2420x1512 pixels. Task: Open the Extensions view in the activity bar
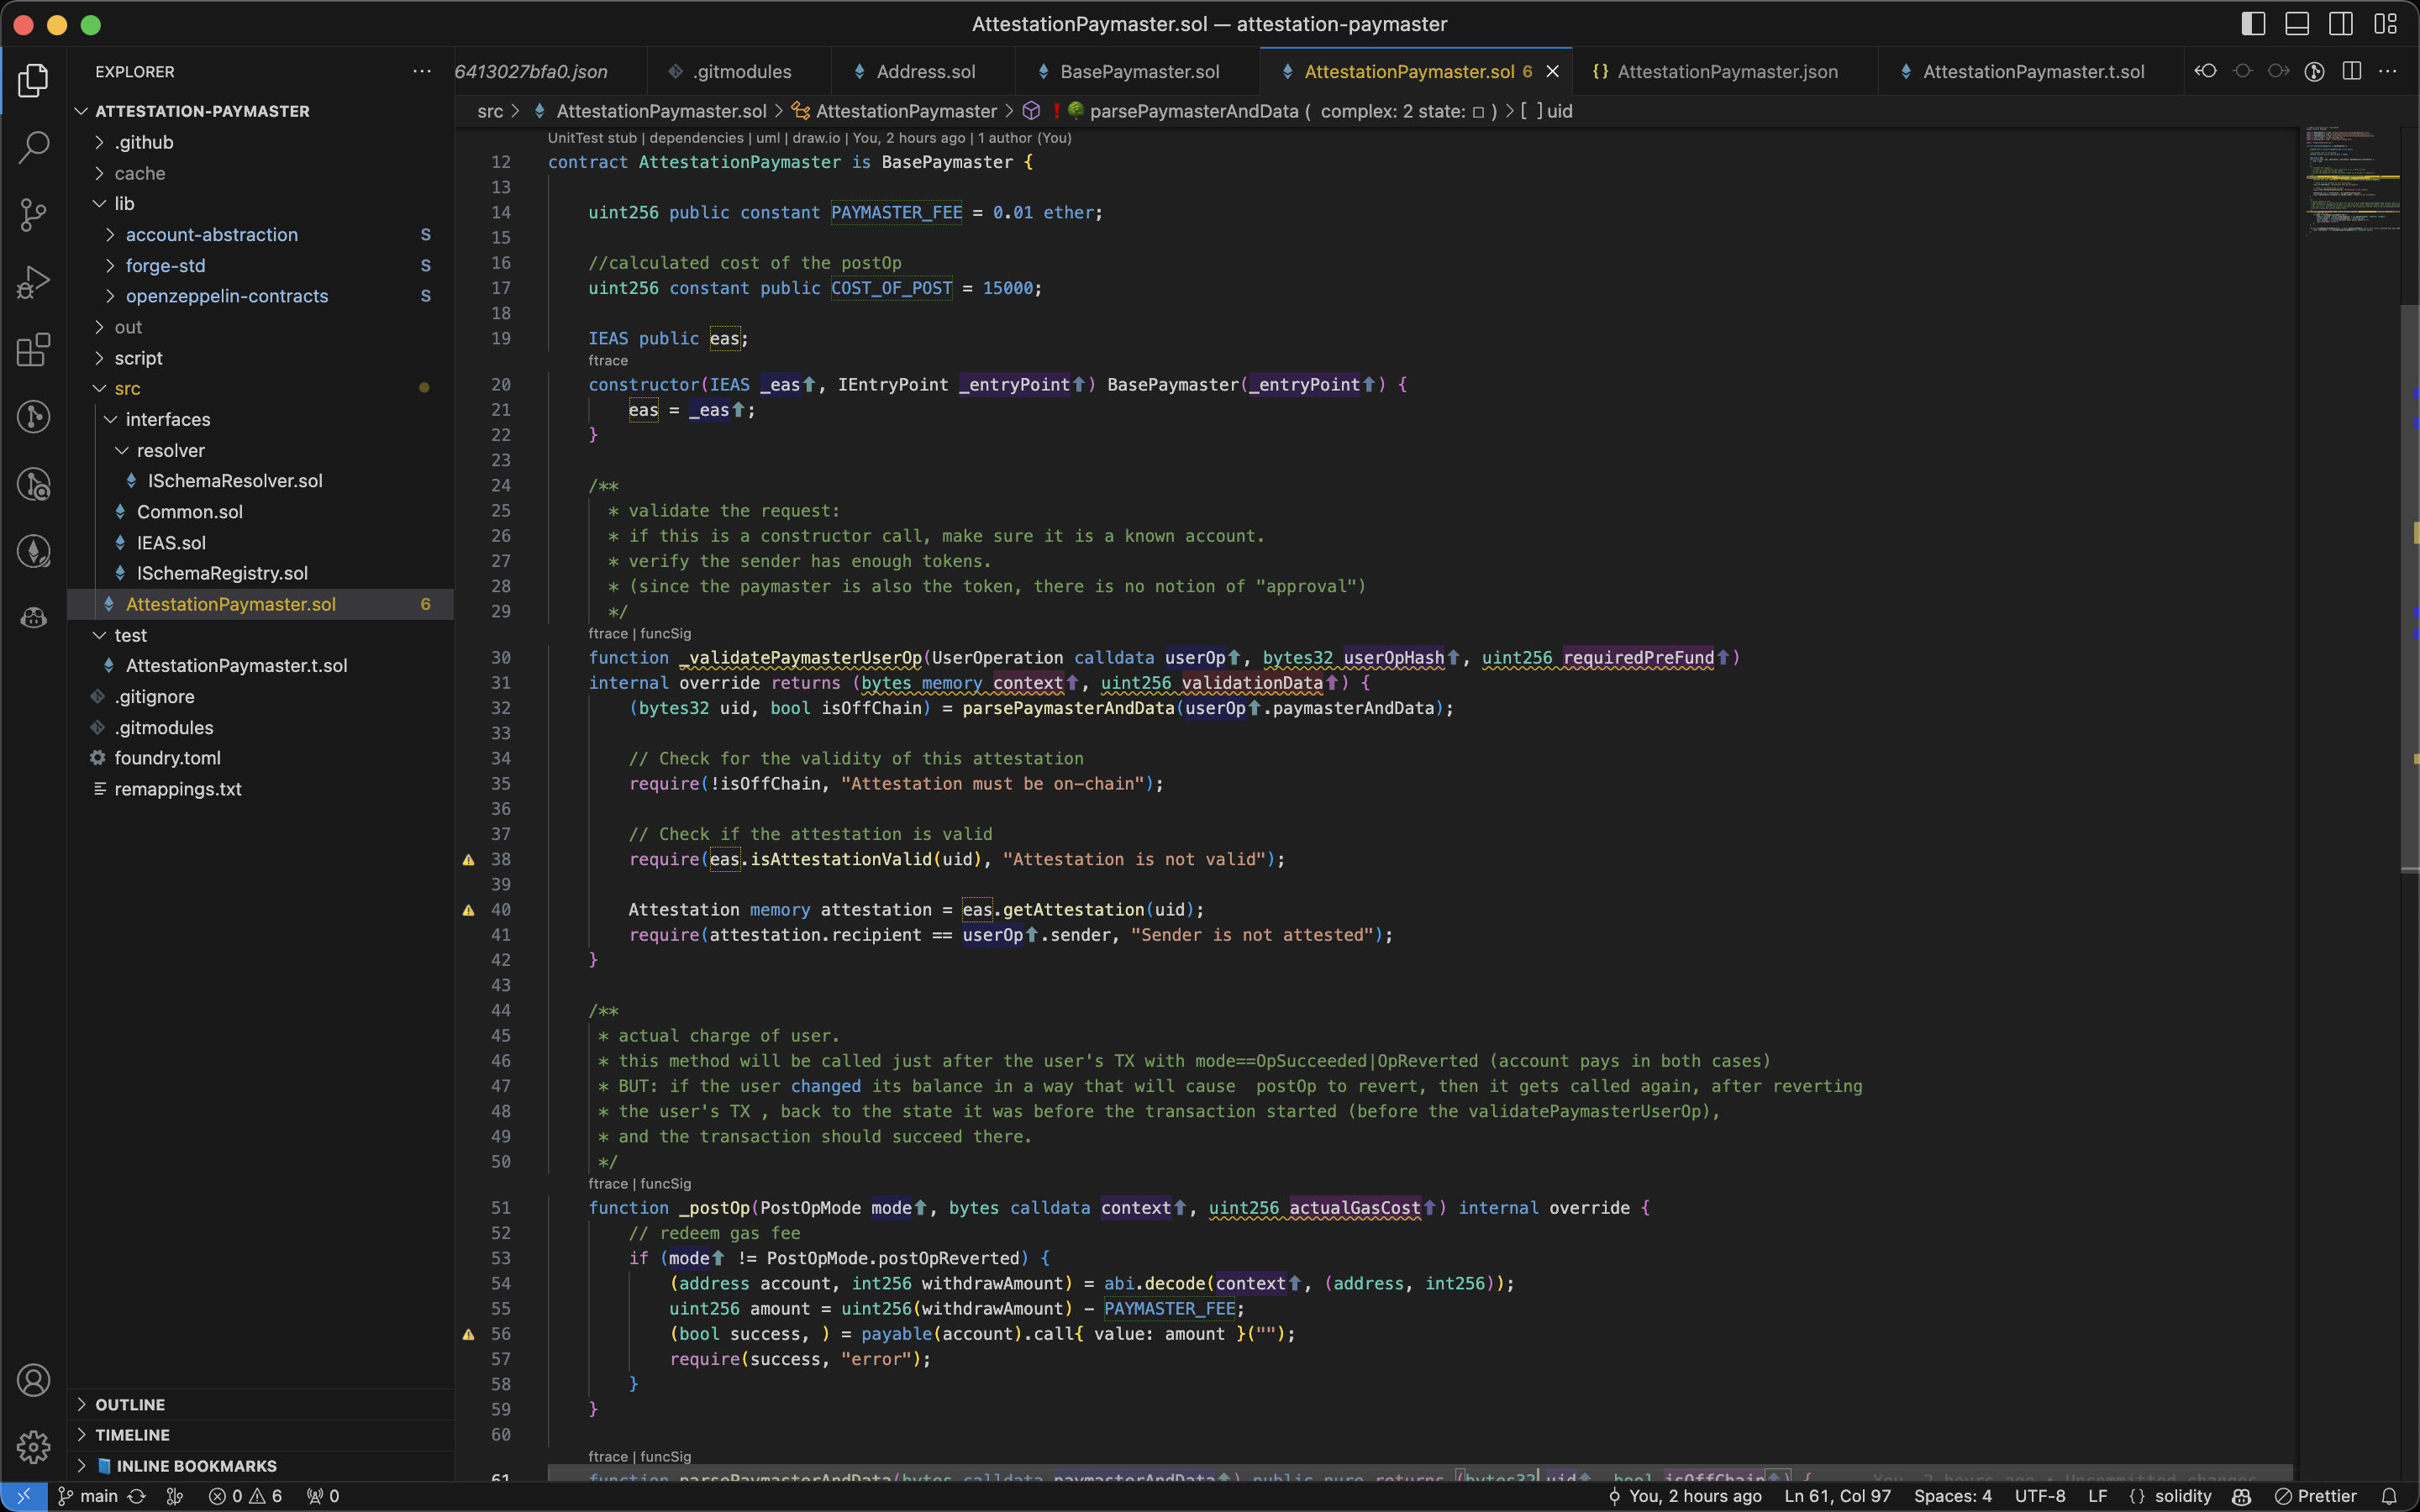pyautogui.click(x=33, y=349)
